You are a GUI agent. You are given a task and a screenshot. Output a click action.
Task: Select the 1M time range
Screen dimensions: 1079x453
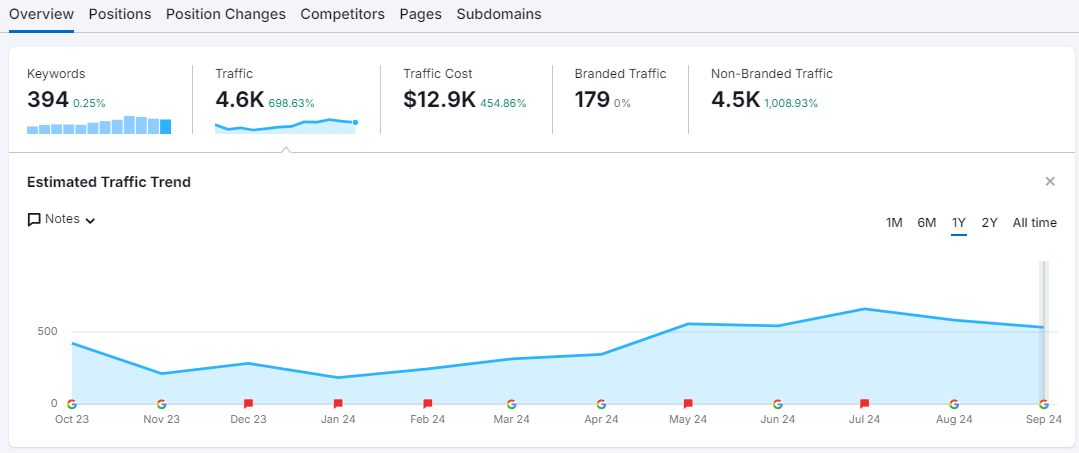[894, 223]
